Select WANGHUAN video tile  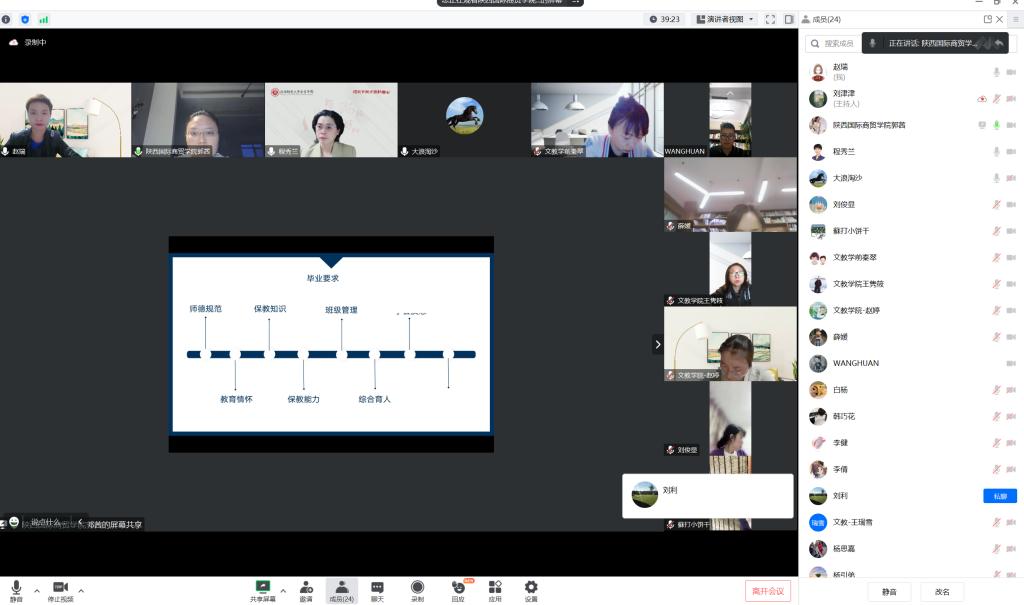click(730, 120)
